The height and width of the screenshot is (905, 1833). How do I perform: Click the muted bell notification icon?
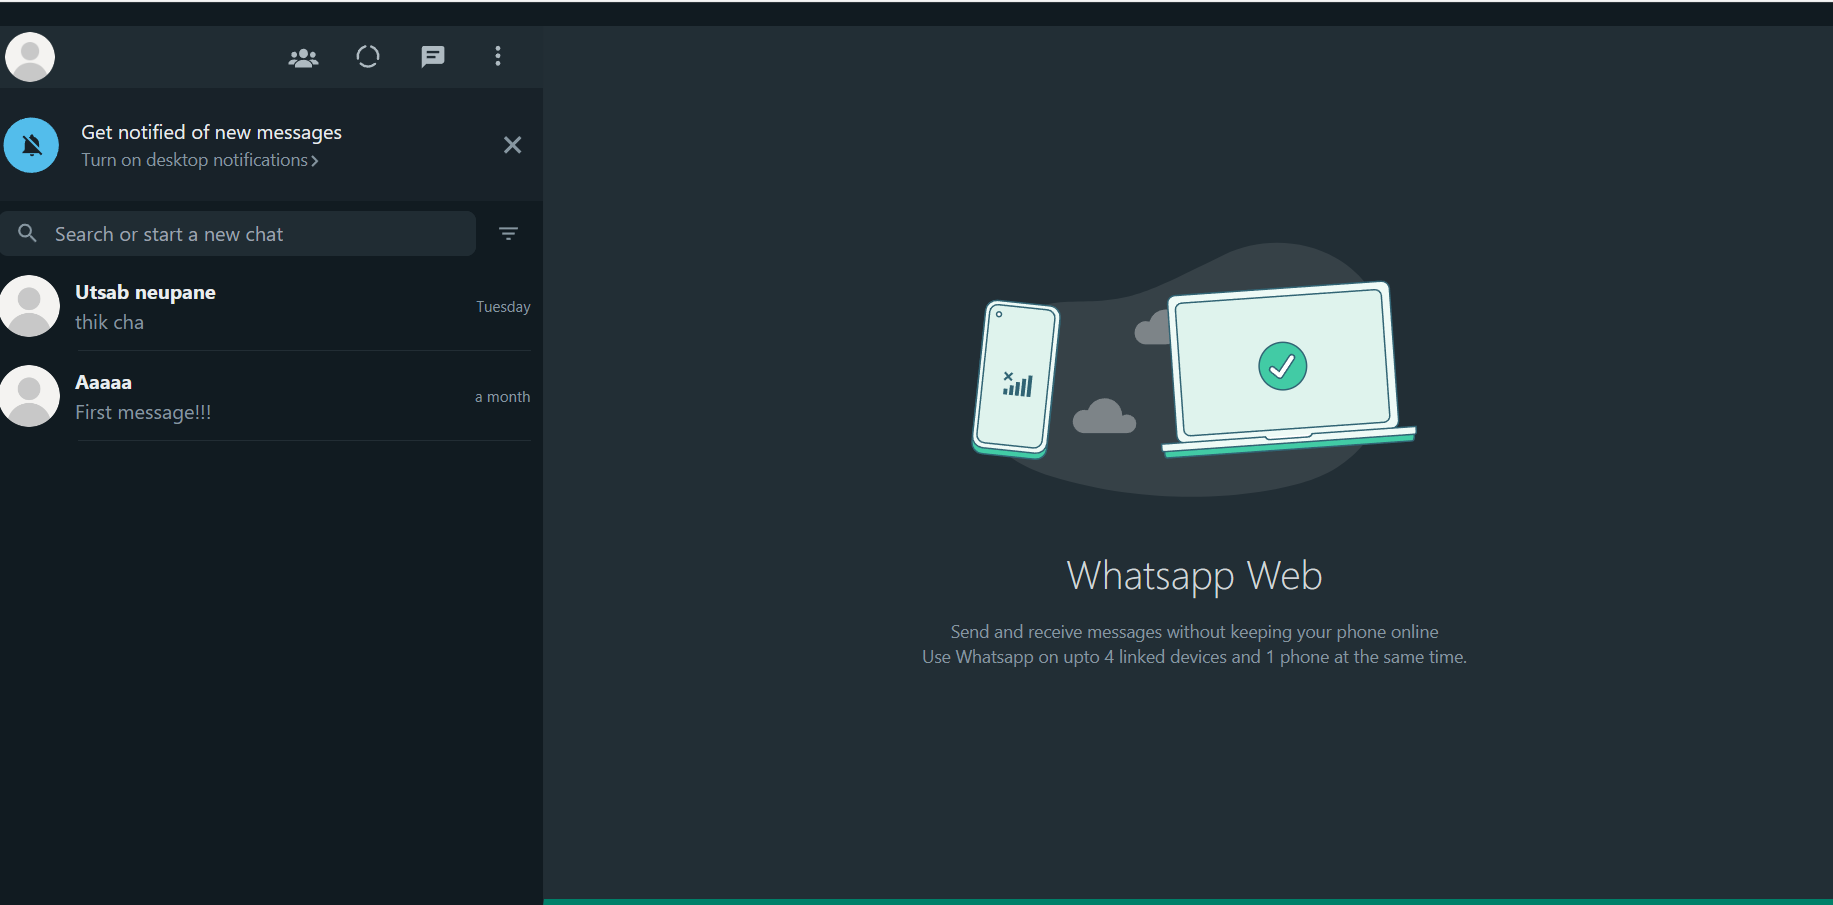click(x=32, y=146)
